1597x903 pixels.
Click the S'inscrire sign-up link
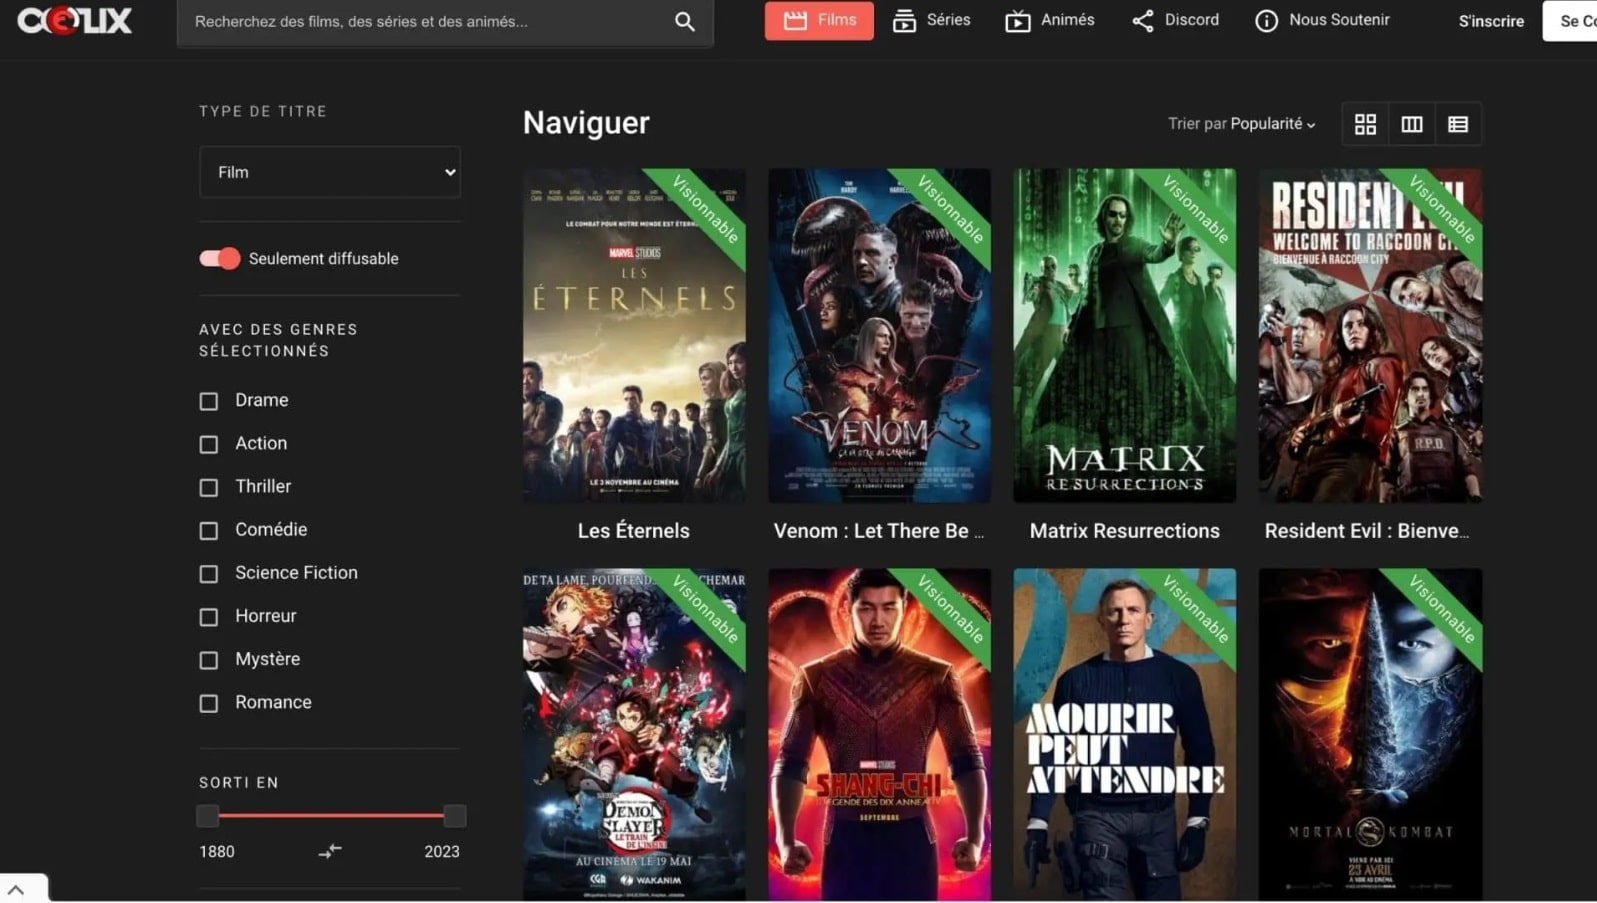[1490, 21]
